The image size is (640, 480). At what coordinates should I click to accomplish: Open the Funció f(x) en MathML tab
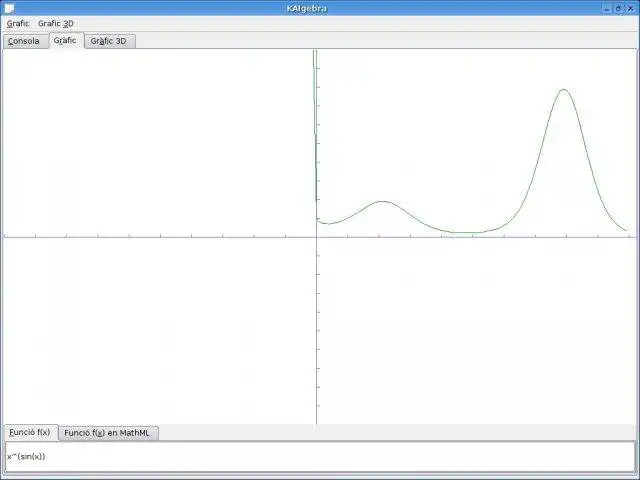point(107,433)
